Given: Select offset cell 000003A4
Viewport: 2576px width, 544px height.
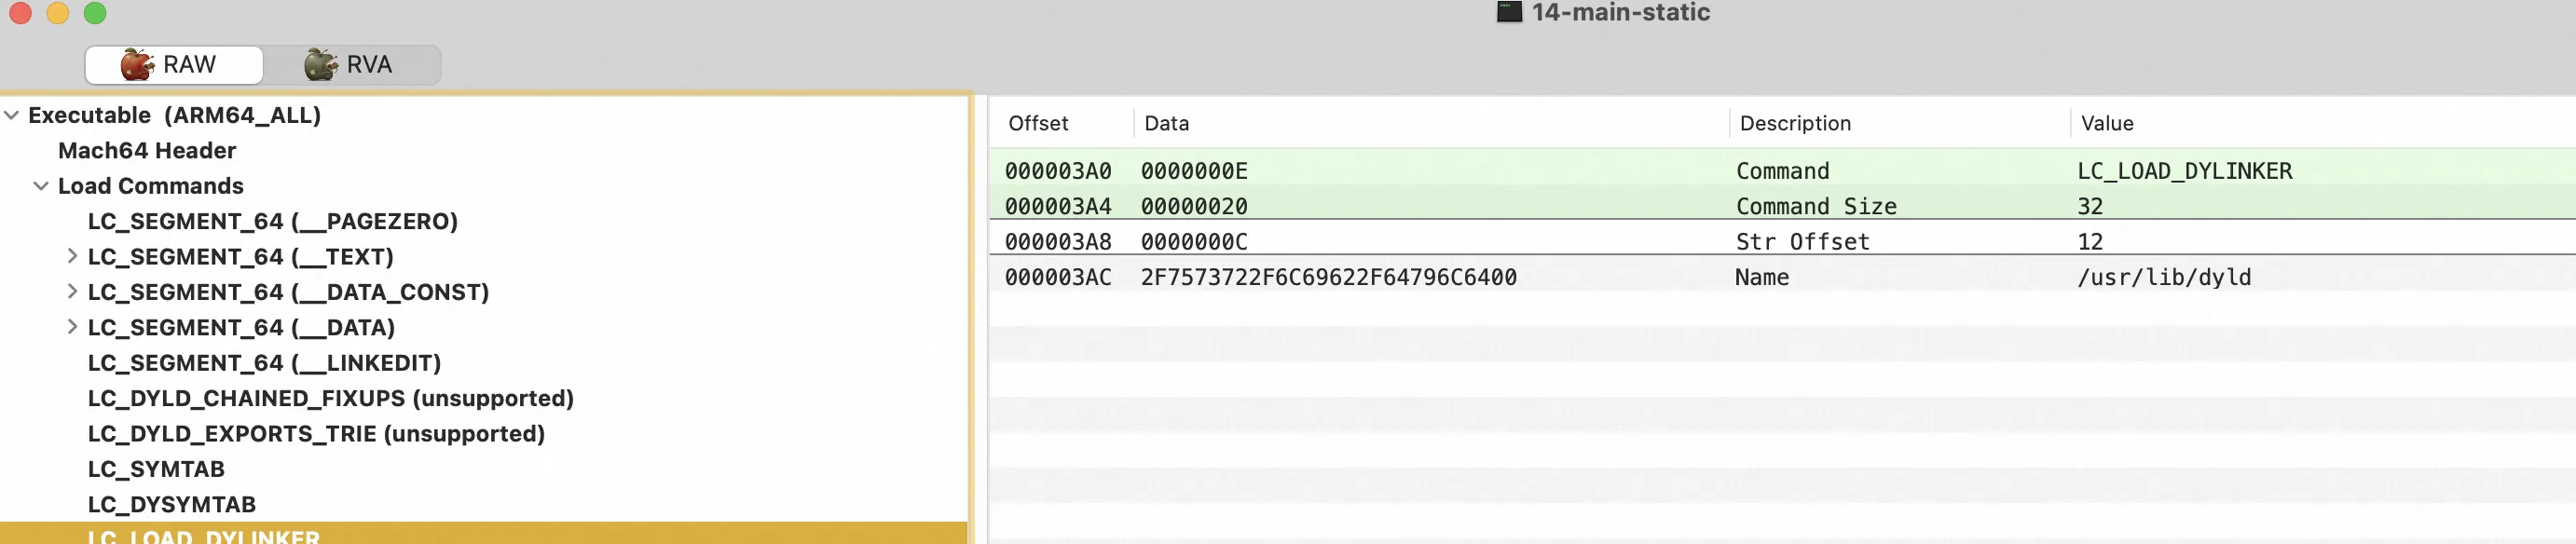Looking at the screenshot, I should click(1058, 207).
